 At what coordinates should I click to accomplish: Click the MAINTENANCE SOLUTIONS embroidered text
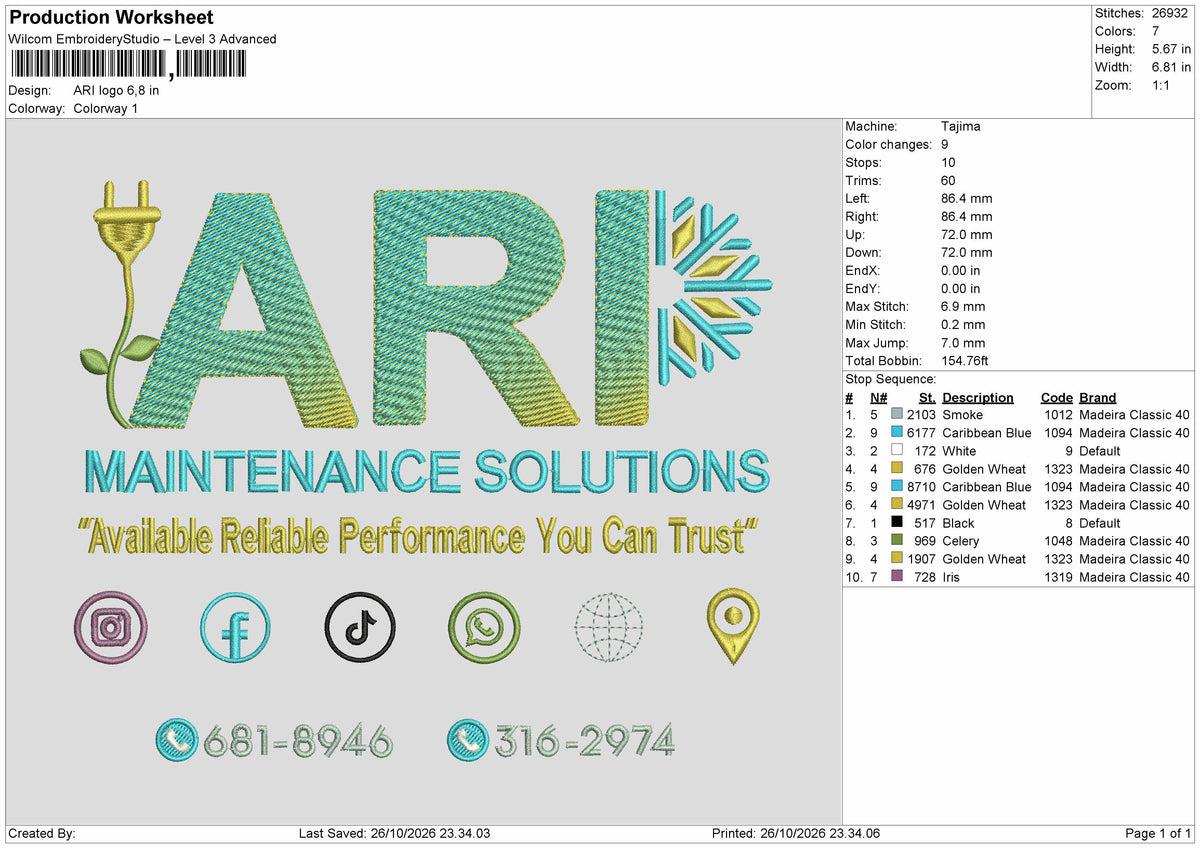click(x=427, y=472)
